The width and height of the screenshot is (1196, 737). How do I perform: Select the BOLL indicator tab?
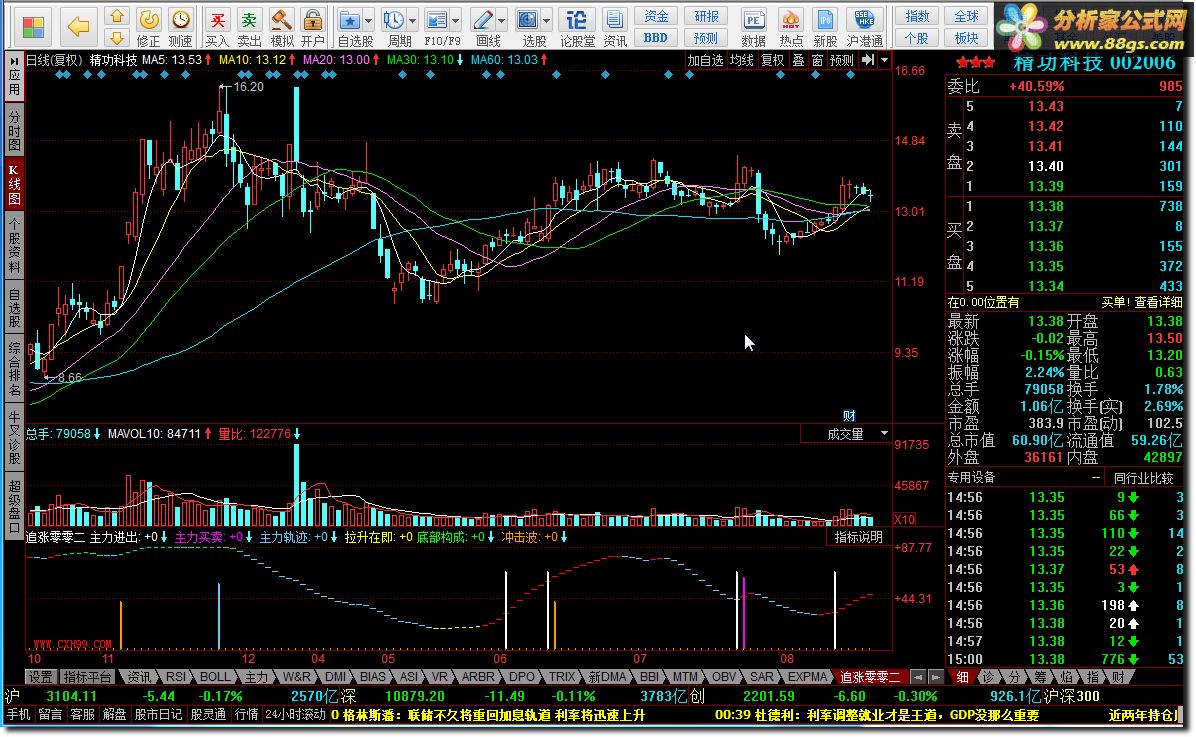point(214,677)
